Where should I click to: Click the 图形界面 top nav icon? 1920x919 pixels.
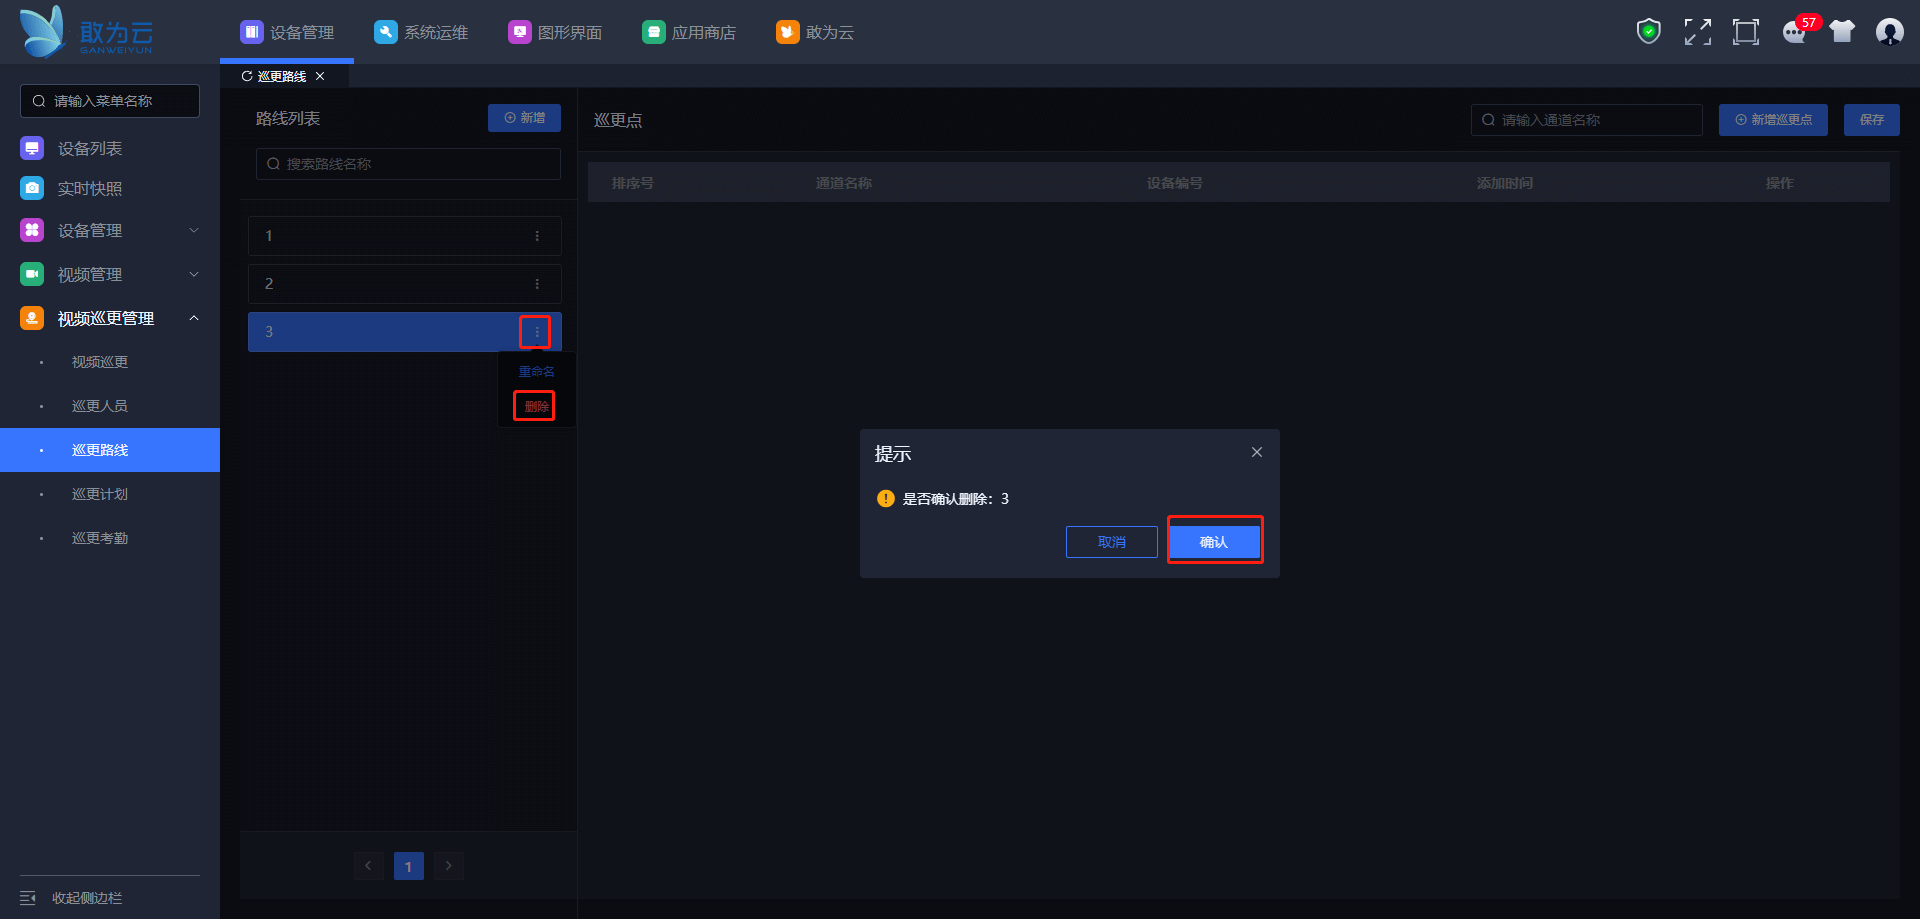(520, 32)
